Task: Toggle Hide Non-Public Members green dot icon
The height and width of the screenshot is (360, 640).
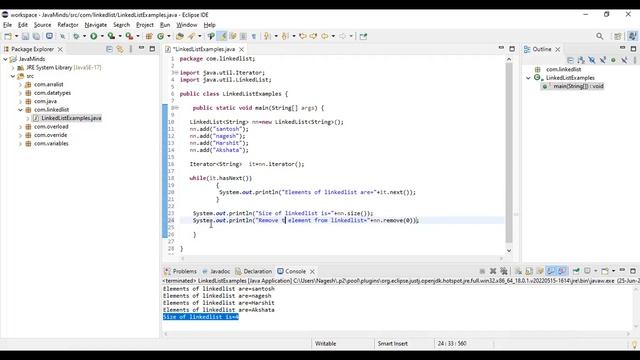Action: pos(613,60)
